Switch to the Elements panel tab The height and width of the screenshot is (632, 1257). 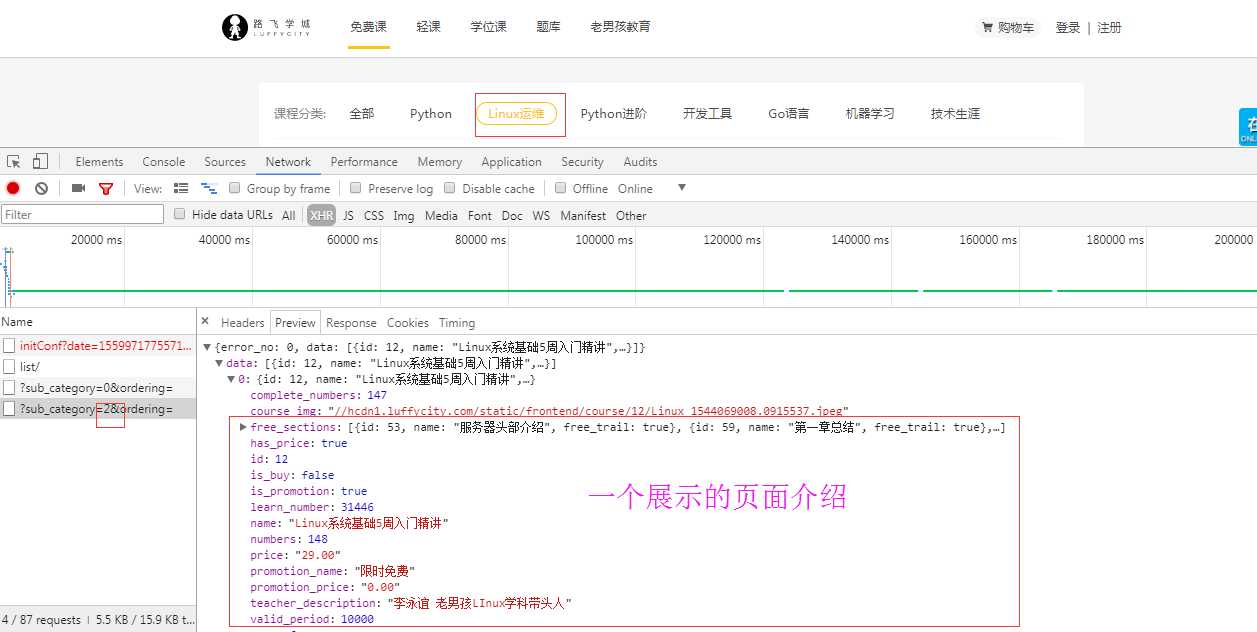click(x=99, y=162)
